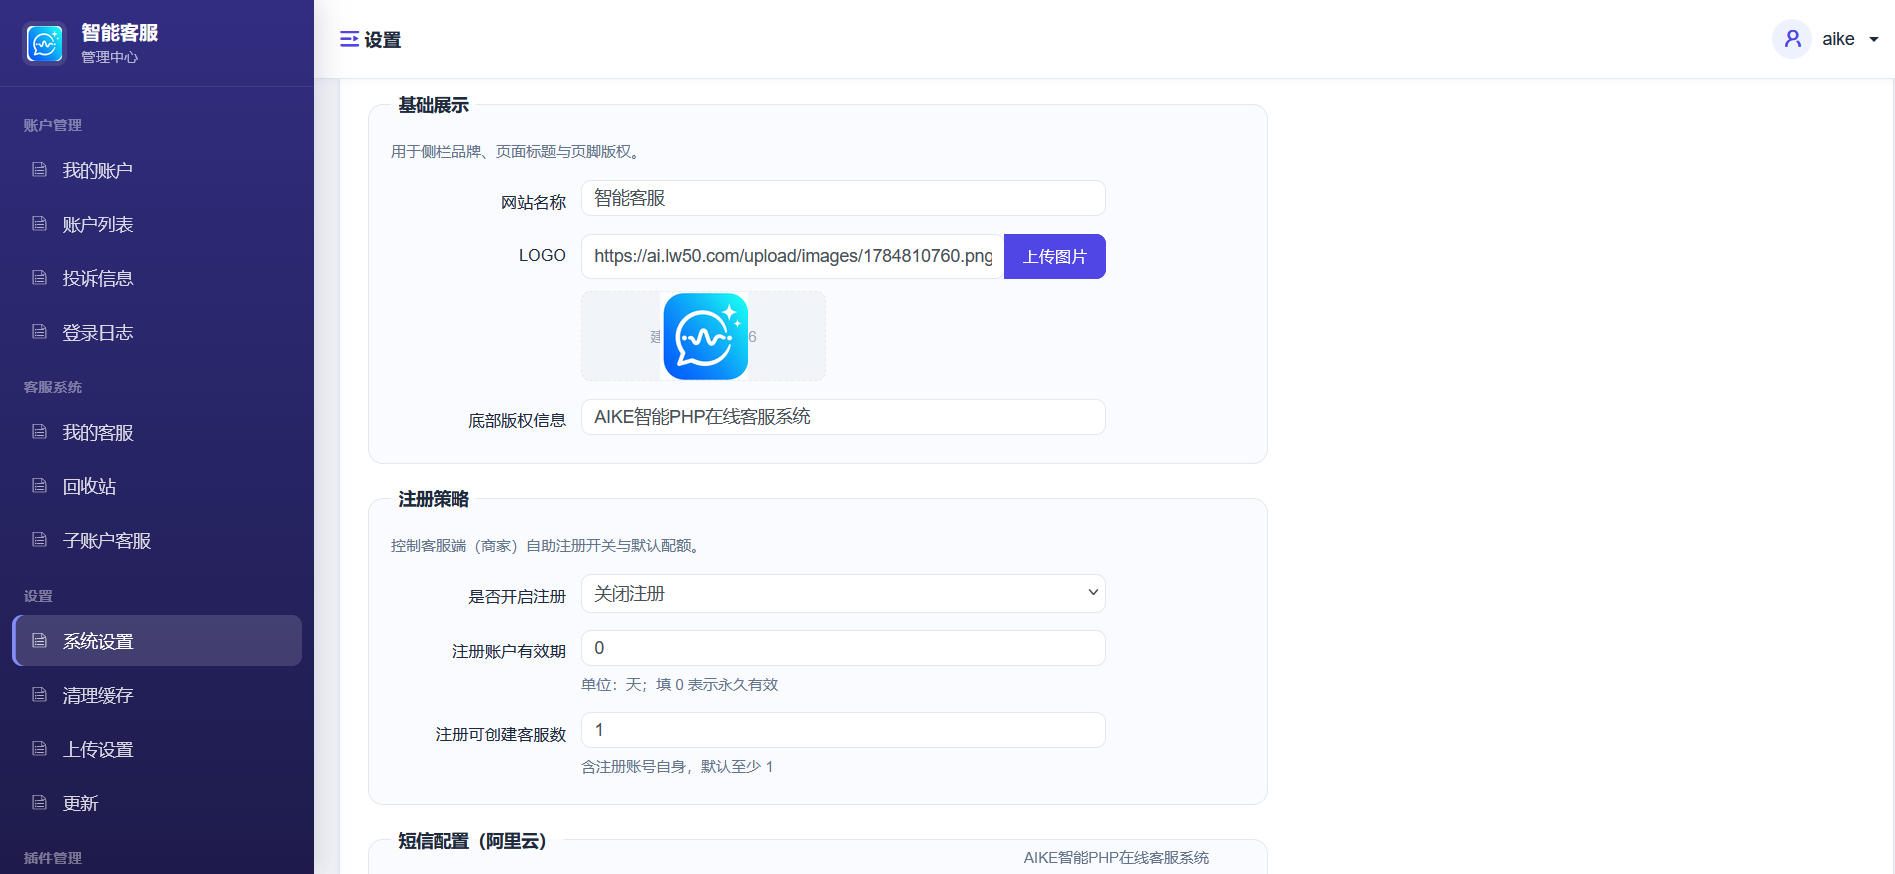Click the document icon beside 上传设置

[x=40, y=749]
